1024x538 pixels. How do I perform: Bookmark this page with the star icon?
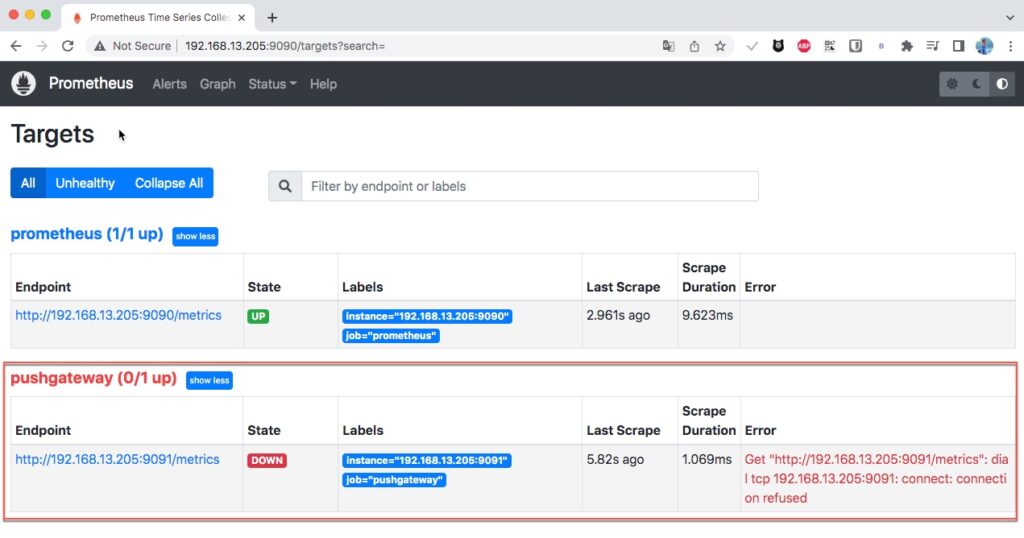click(x=720, y=46)
